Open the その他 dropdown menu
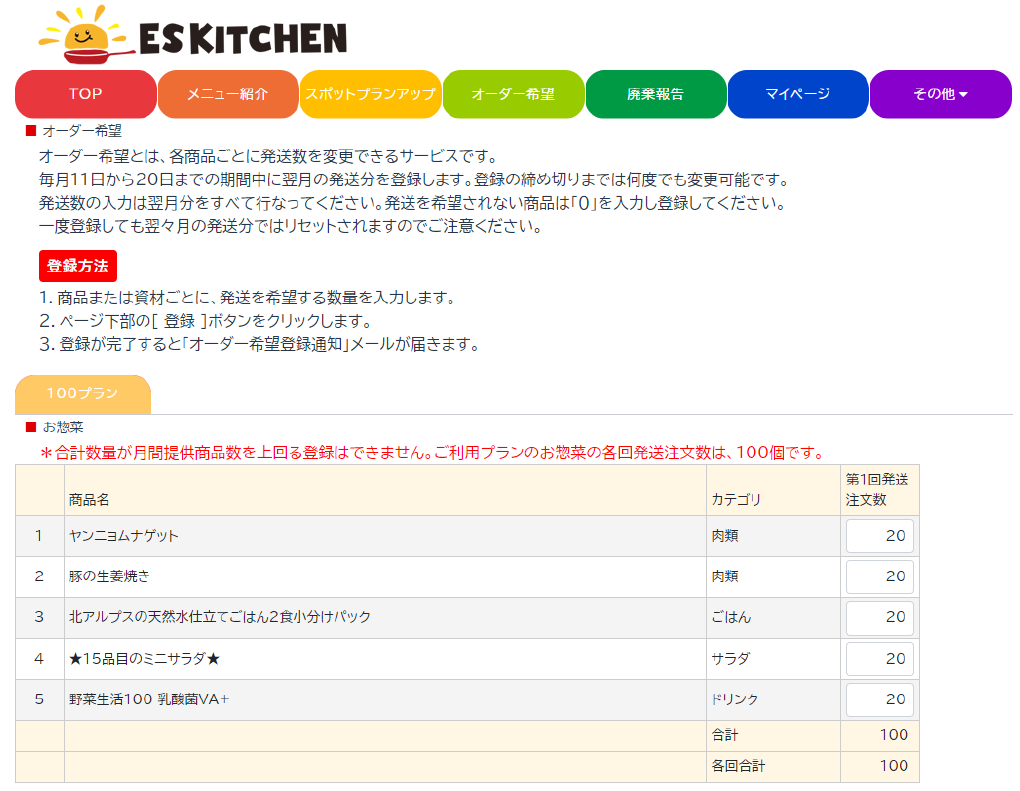 [x=940, y=94]
